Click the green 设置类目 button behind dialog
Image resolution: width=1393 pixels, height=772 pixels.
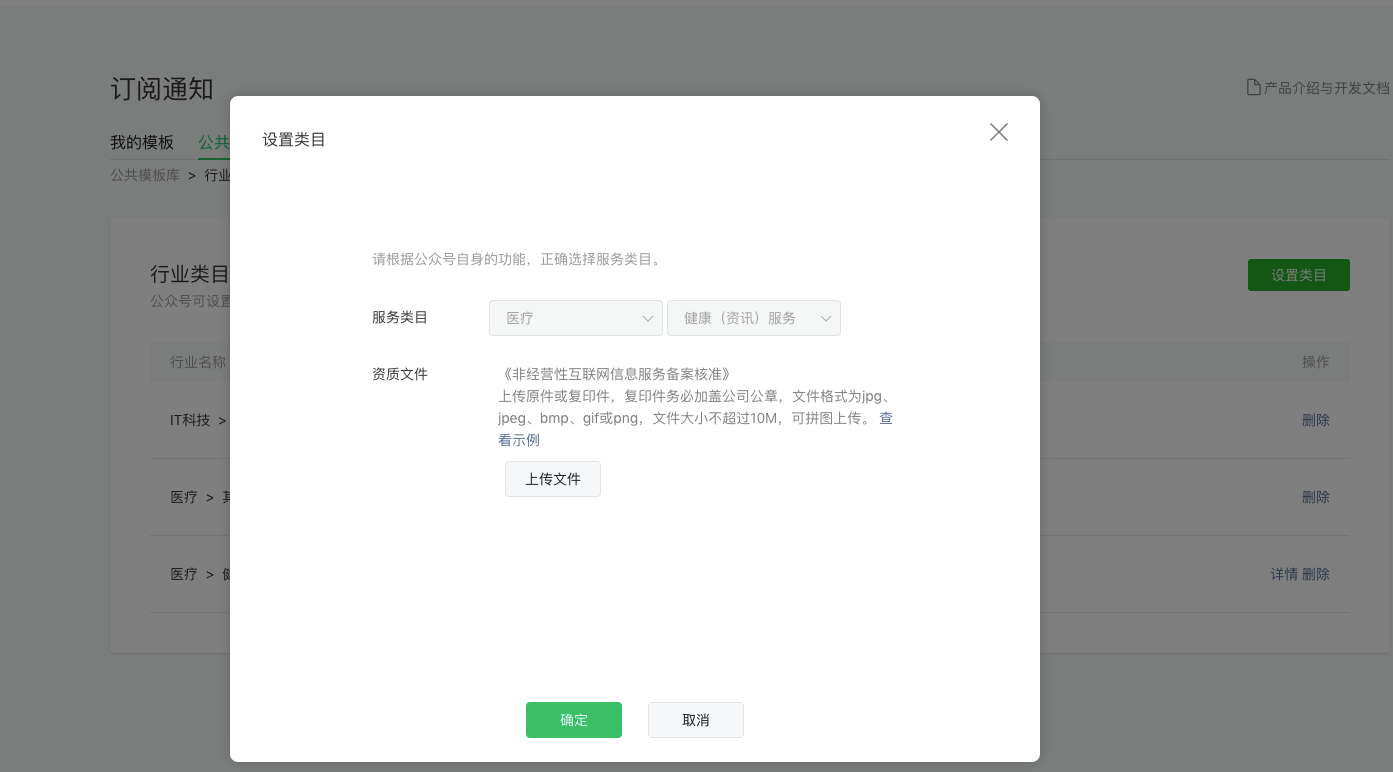tap(1299, 275)
